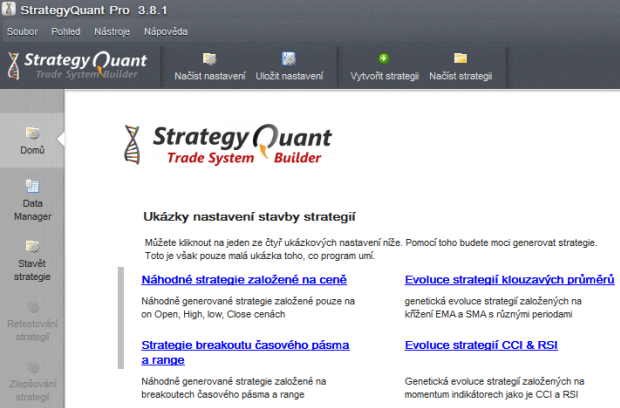Open the Domů sidebar icon

click(32, 134)
